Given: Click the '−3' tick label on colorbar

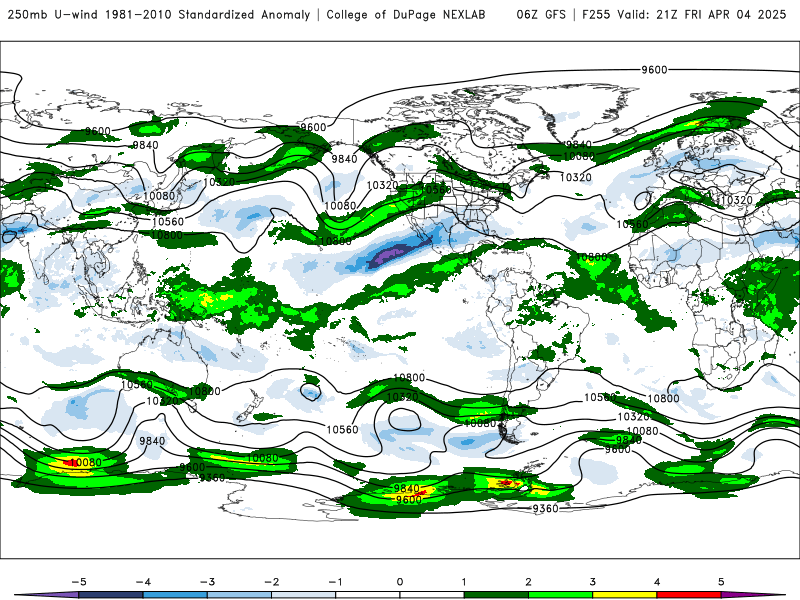Looking at the screenshot, I should click(207, 582).
